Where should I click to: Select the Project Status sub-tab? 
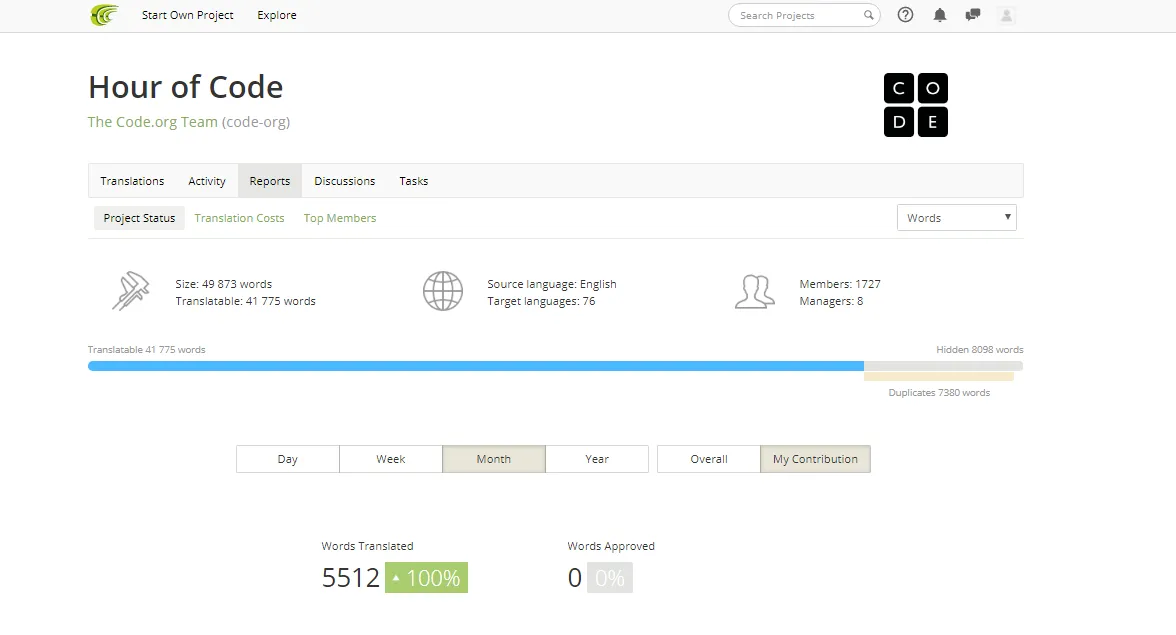pos(139,218)
